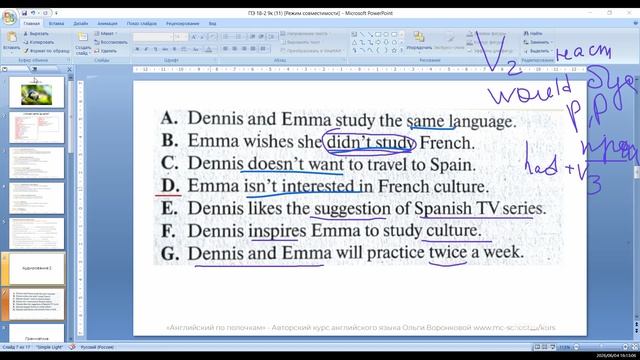Select rectangle shape in shapes gallery
This screenshot has height=360, width=640.
378,35
